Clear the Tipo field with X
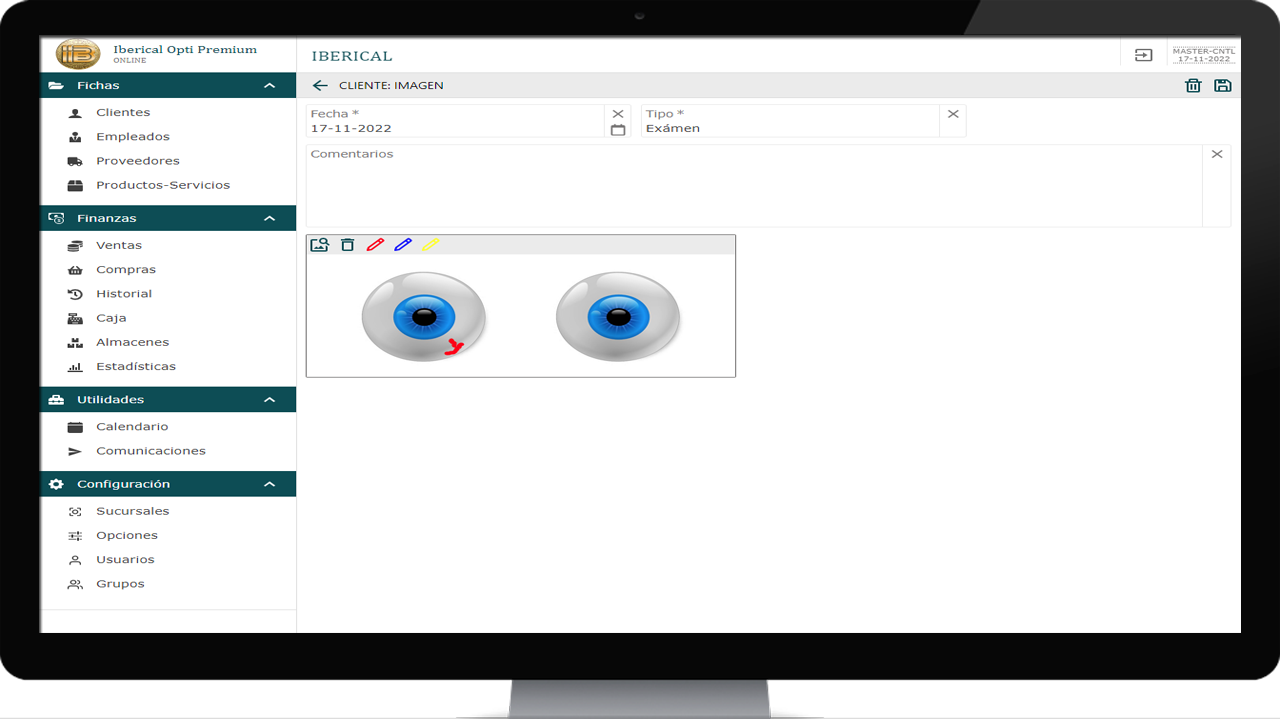The image size is (1280, 719). coord(953,114)
